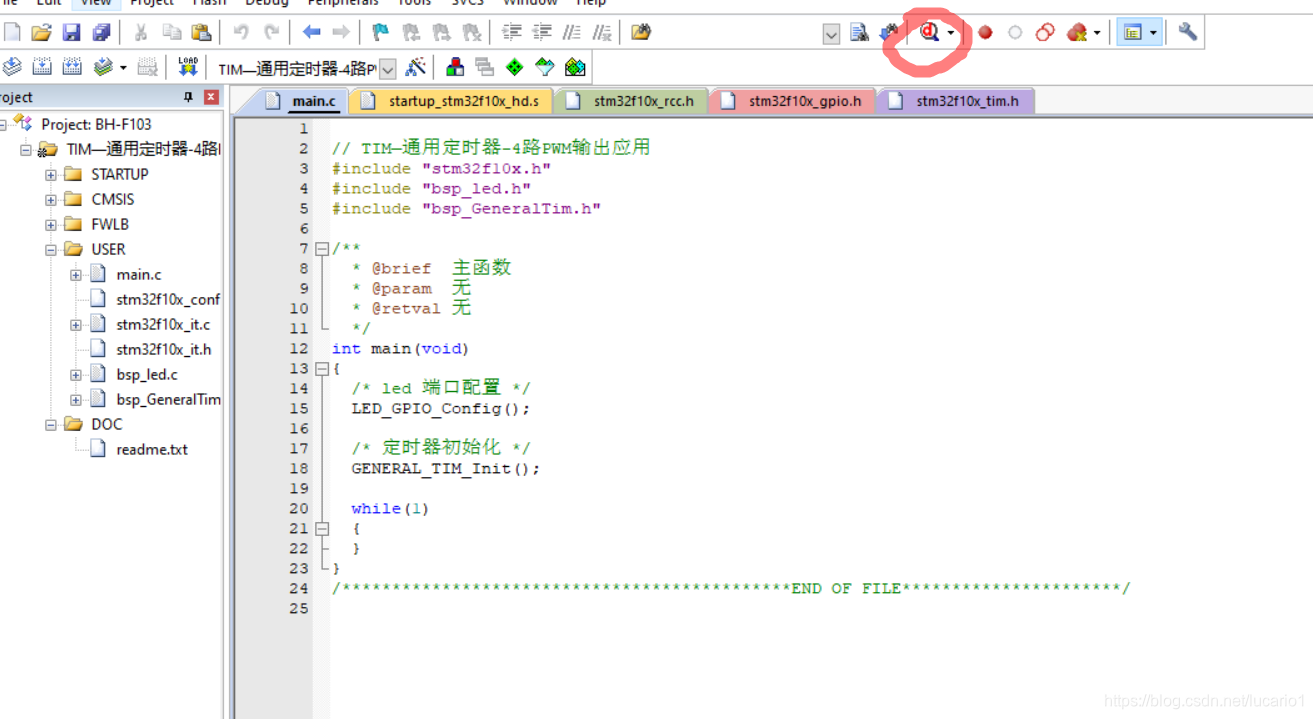Save the current file
Image resolution: width=1313 pixels, height=719 pixels.
(71, 33)
